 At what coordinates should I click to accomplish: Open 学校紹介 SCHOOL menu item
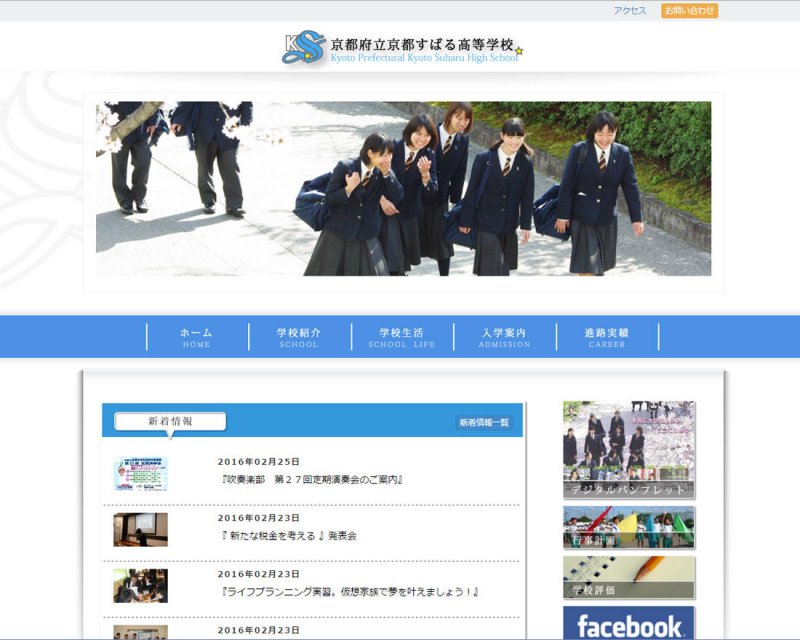click(x=299, y=337)
